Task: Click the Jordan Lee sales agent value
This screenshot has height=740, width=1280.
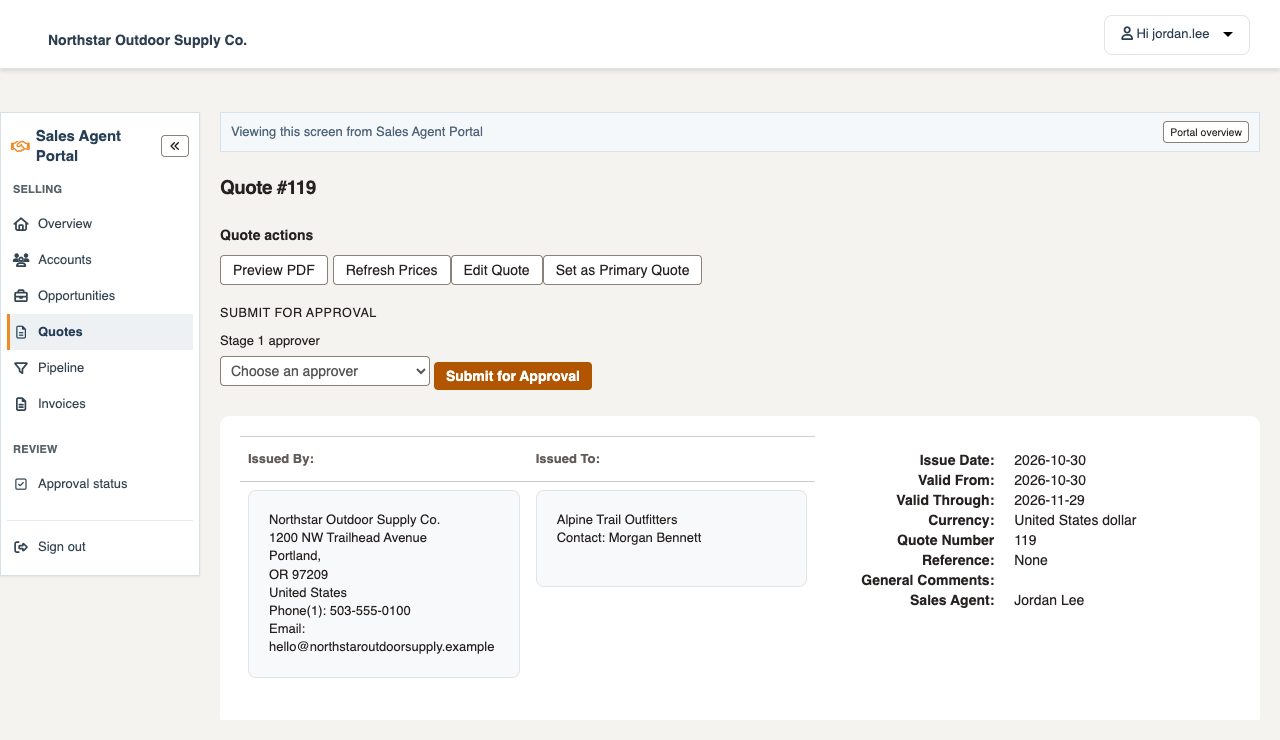Action: tap(1049, 600)
